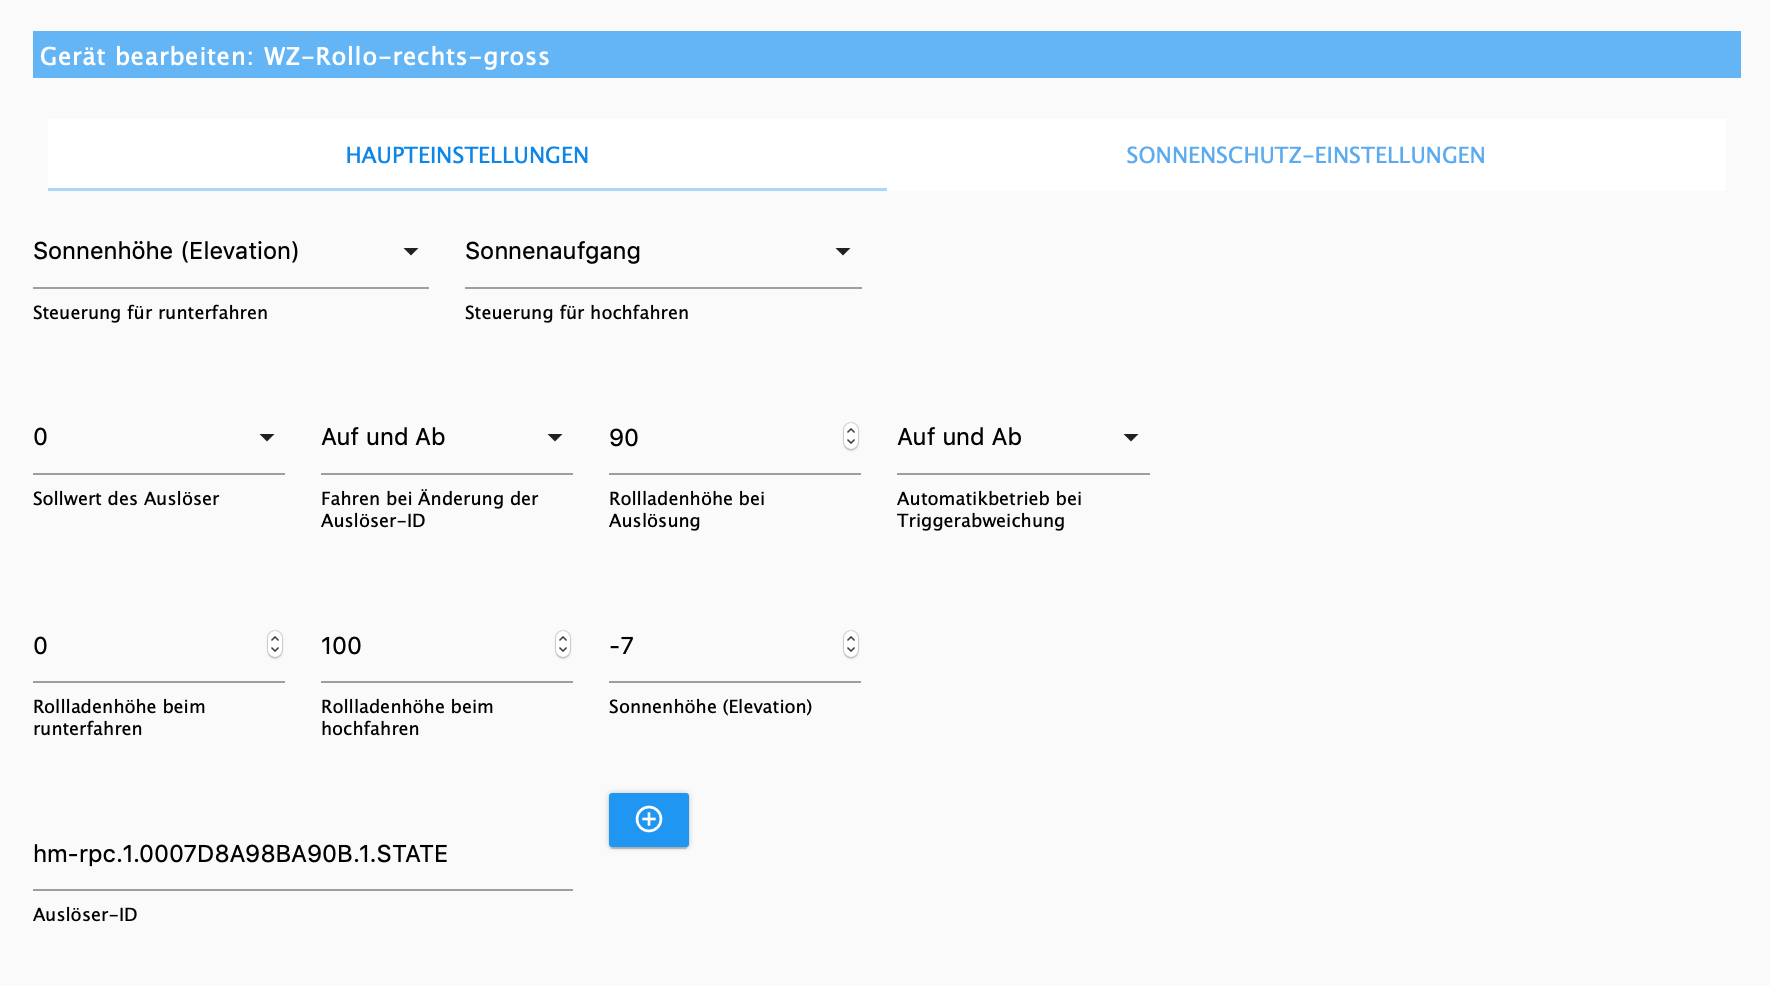This screenshot has width=1770, height=986.
Task: Open the Steuerung für runterfahren dropdown
Action: click(x=231, y=251)
